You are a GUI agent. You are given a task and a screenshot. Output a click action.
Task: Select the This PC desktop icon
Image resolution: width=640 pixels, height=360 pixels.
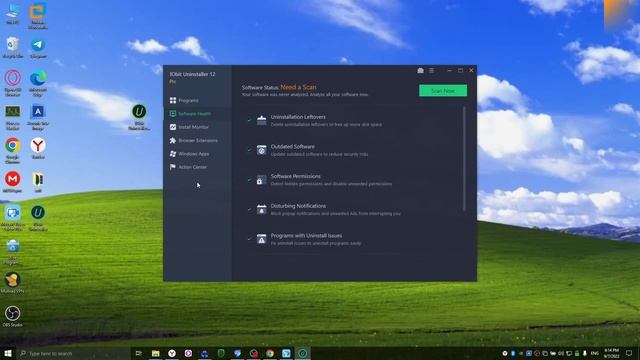pos(13,14)
